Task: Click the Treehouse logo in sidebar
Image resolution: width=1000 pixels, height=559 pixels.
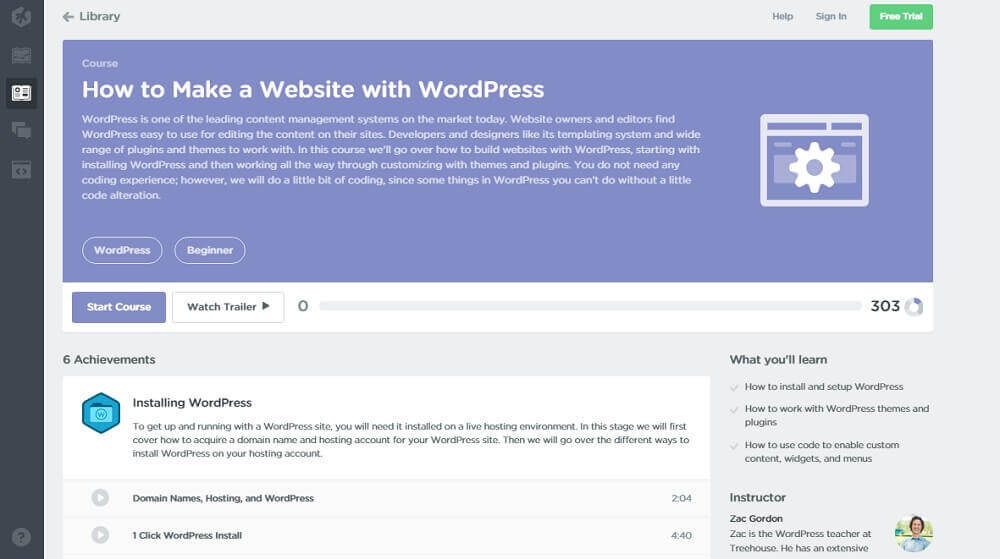Action: 21,17
